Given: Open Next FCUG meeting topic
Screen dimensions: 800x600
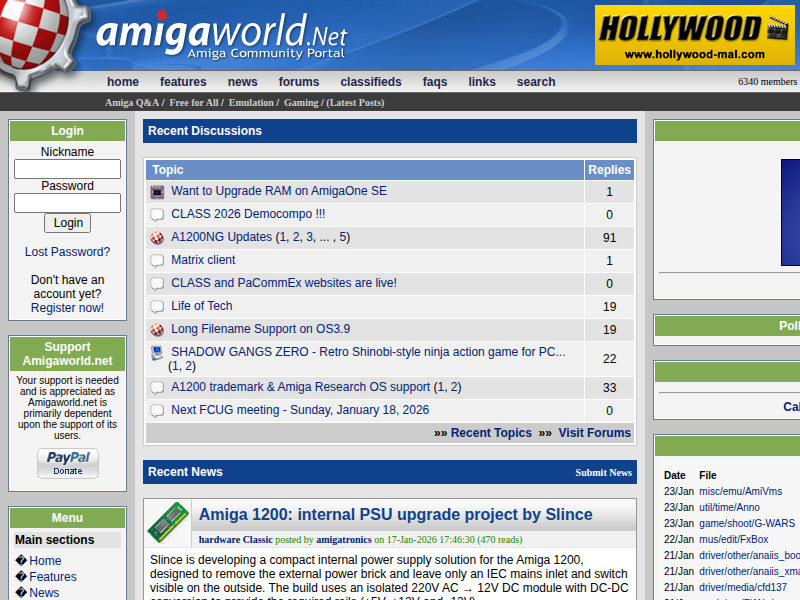Looking at the screenshot, I should pos(300,410).
